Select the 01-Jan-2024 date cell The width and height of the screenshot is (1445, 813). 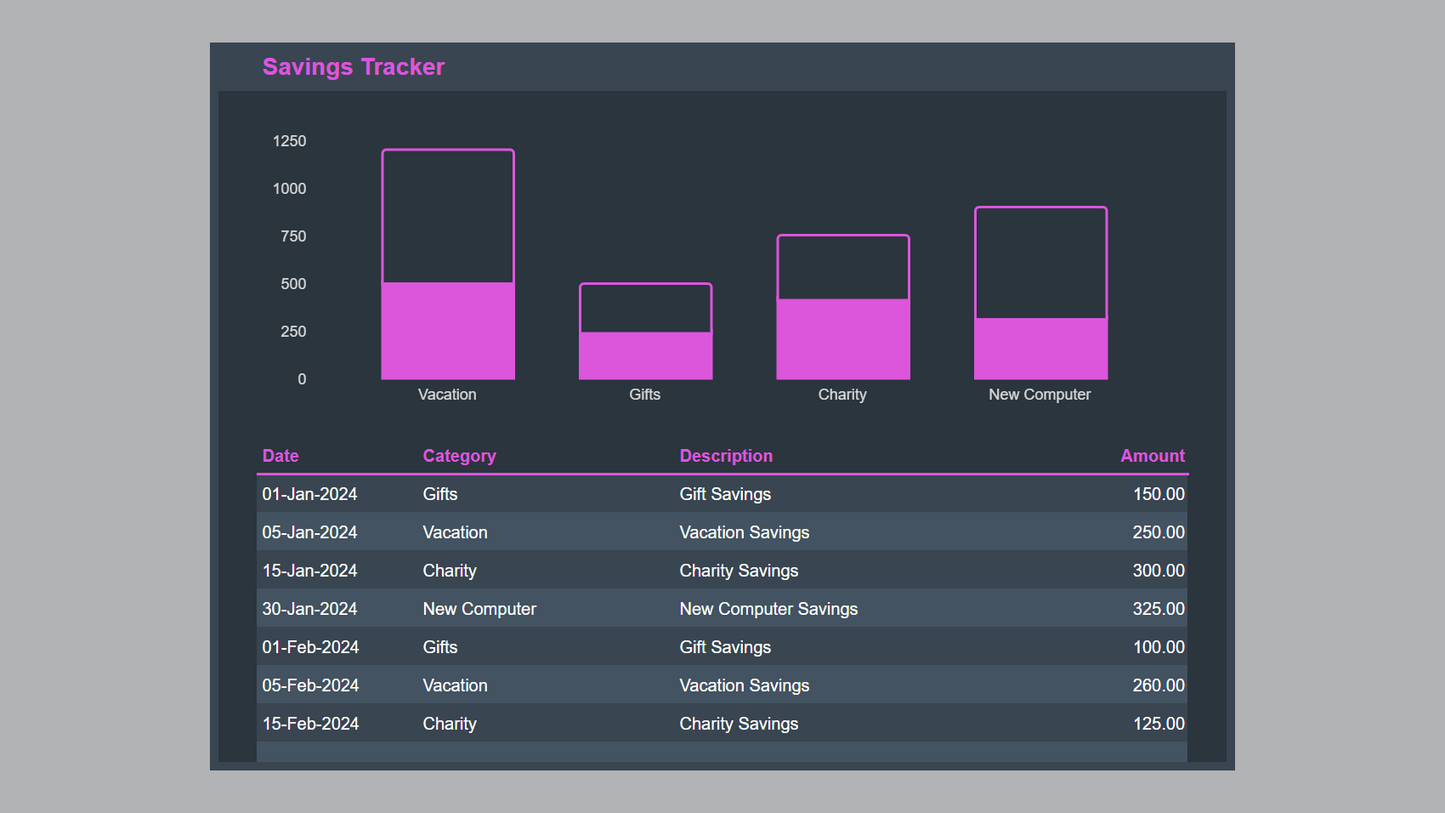pos(310,494)
